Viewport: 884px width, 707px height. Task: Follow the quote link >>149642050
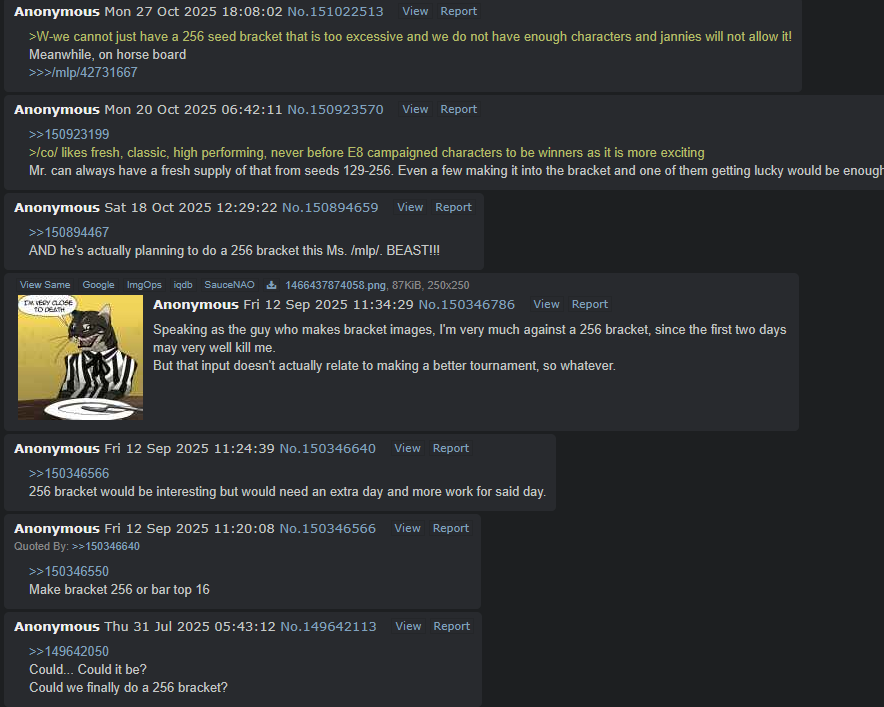pyautogui.click(x=69, y=652)
